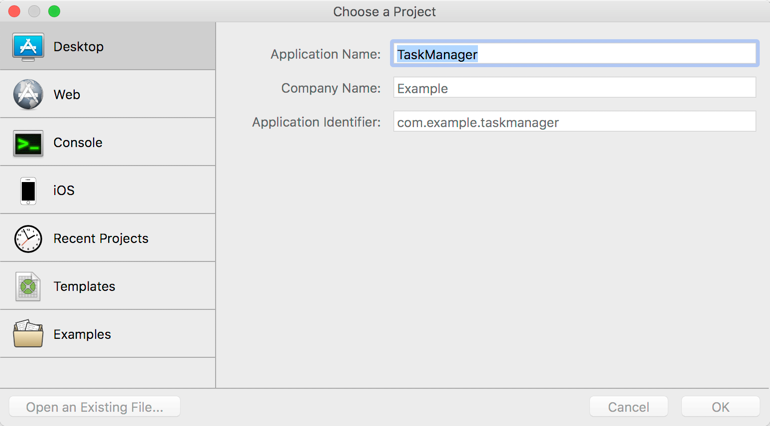The image size is (770, 426).
Task: Click the Application Identifier field
Action: 574,122
